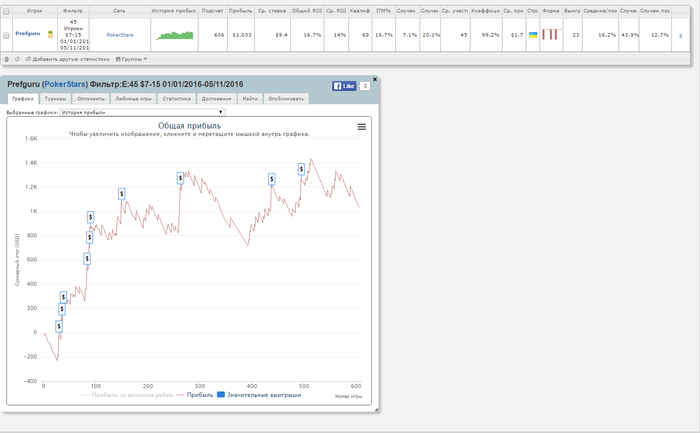Toggle the "Прибыль за минусом рейка" legend series
The width and height of the screenshot is (700, 433).
click(x=127, y=395)
